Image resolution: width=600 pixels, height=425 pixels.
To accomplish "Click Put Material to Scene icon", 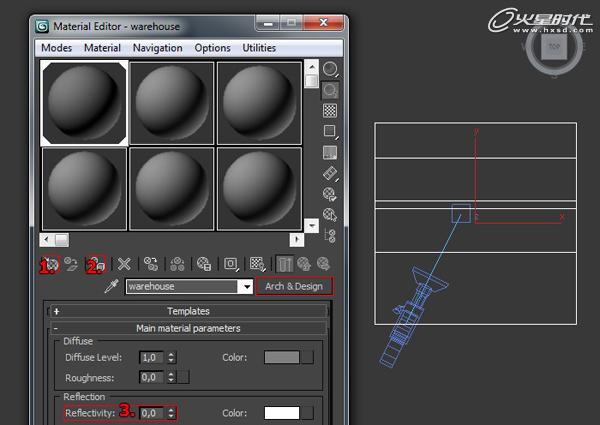I will click(x=72, y=264).
